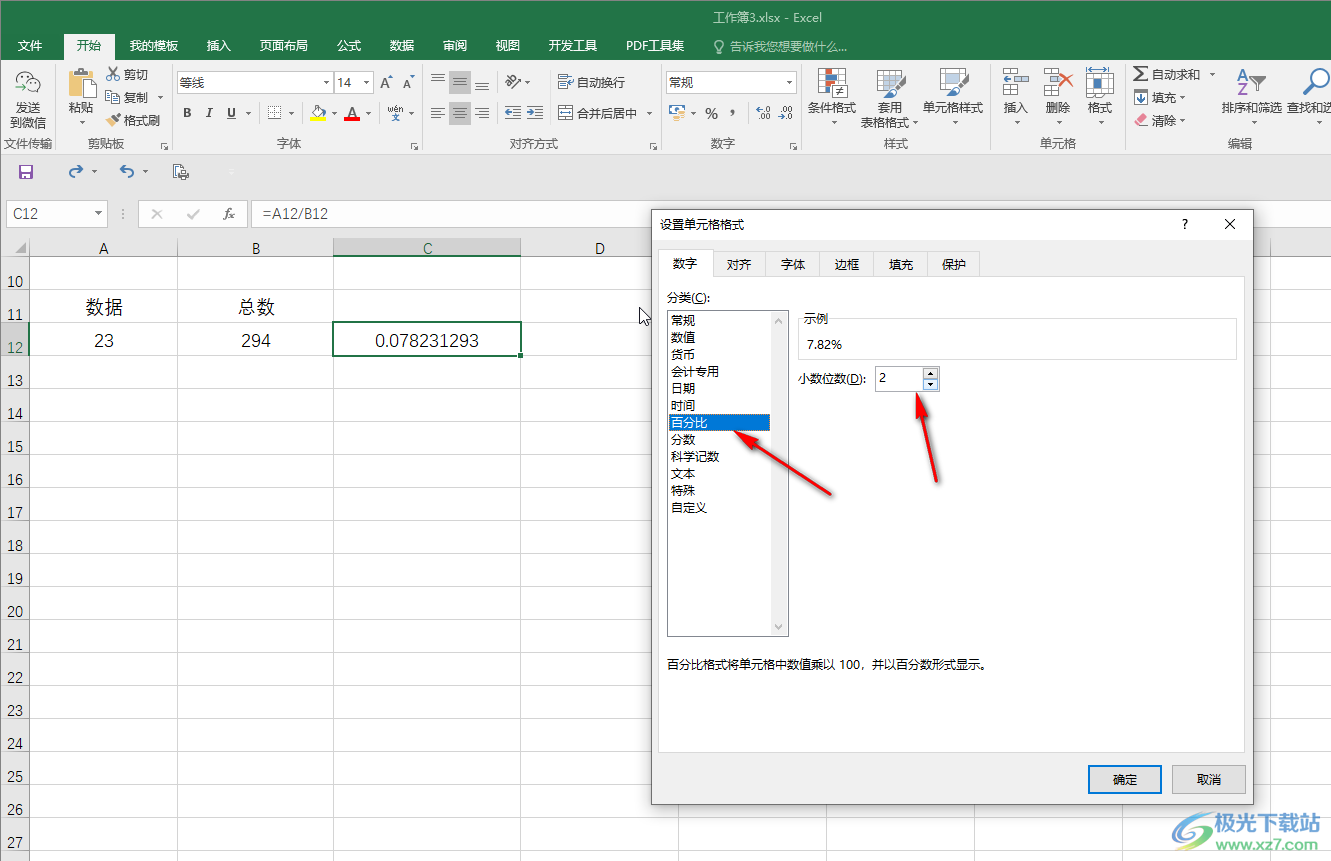Click the 确定 button
Screen dimensions: 1331x861
(1125, 779)
